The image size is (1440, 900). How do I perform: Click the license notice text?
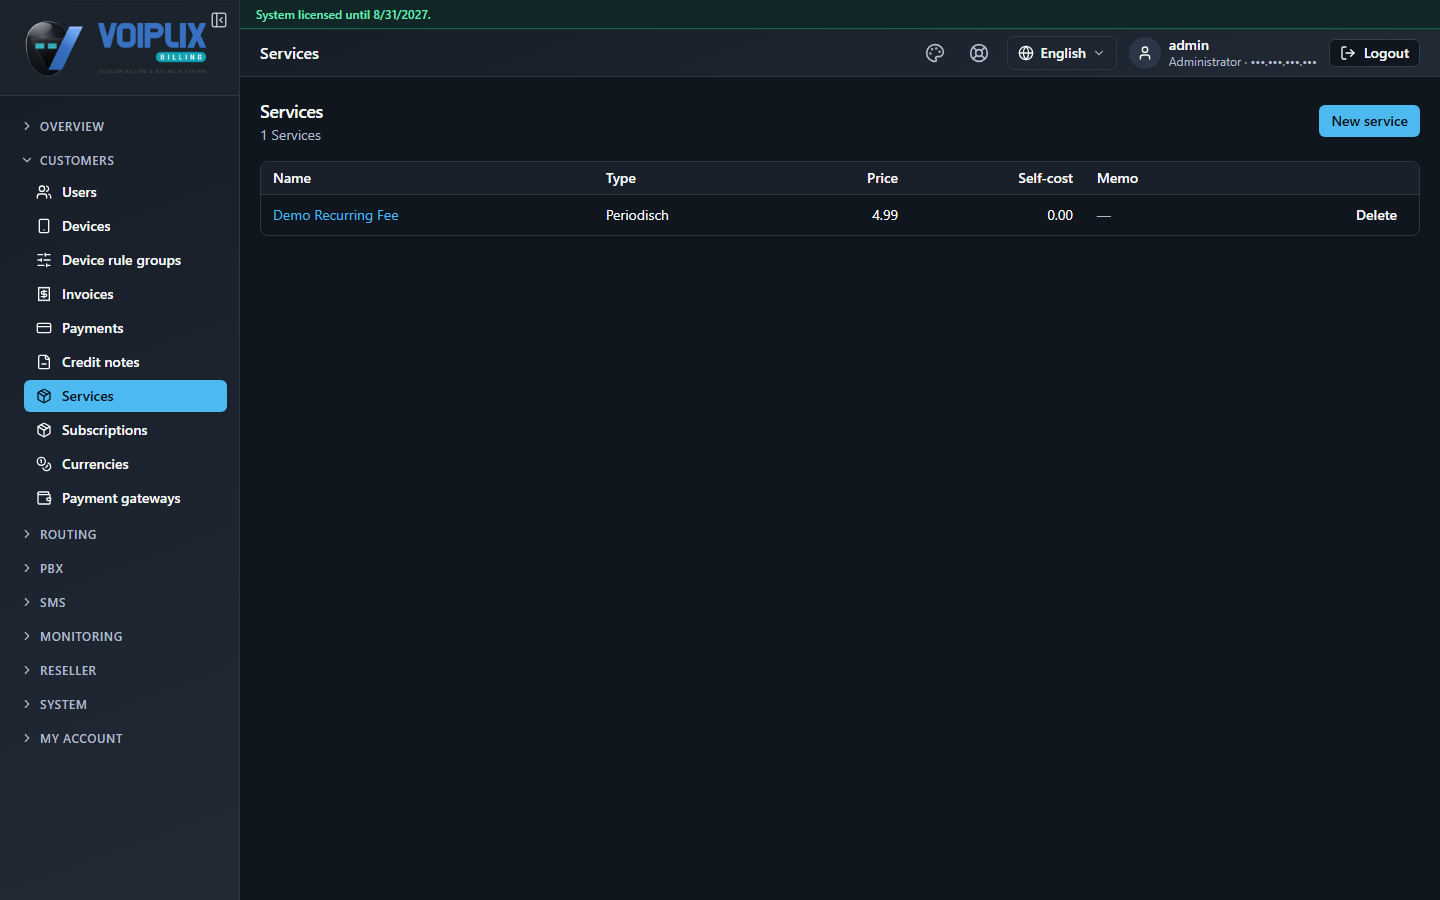click(x=343, y=15)
